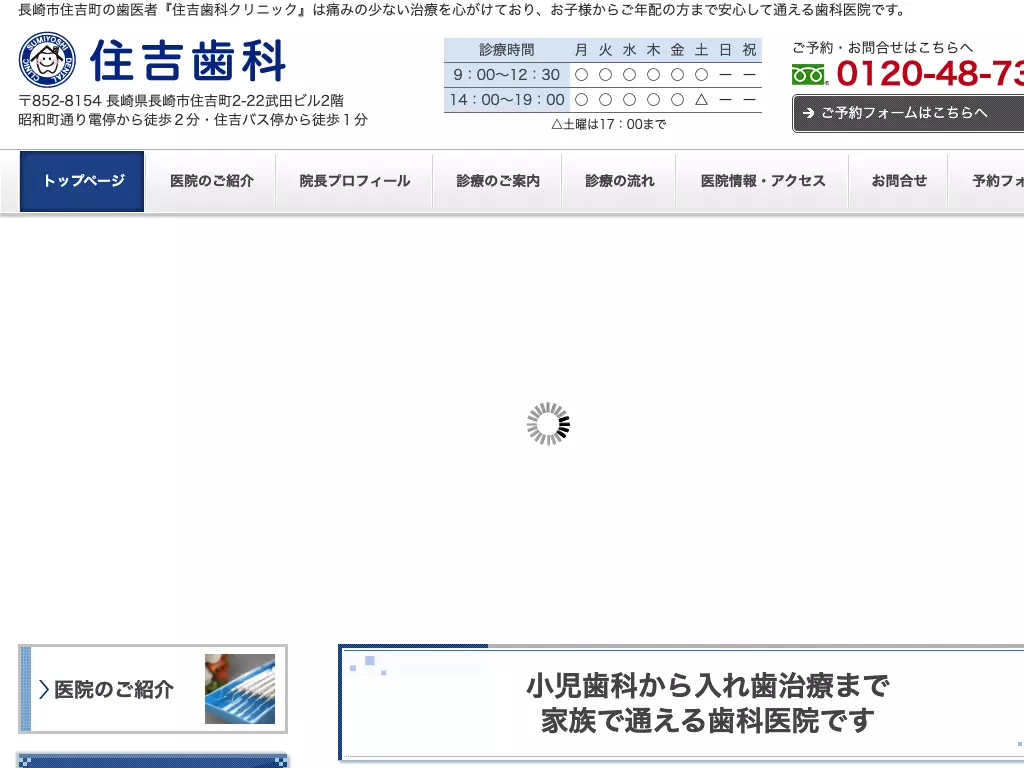Click the 小児歯科から入れ歯治療まで heading

[708, 686]
